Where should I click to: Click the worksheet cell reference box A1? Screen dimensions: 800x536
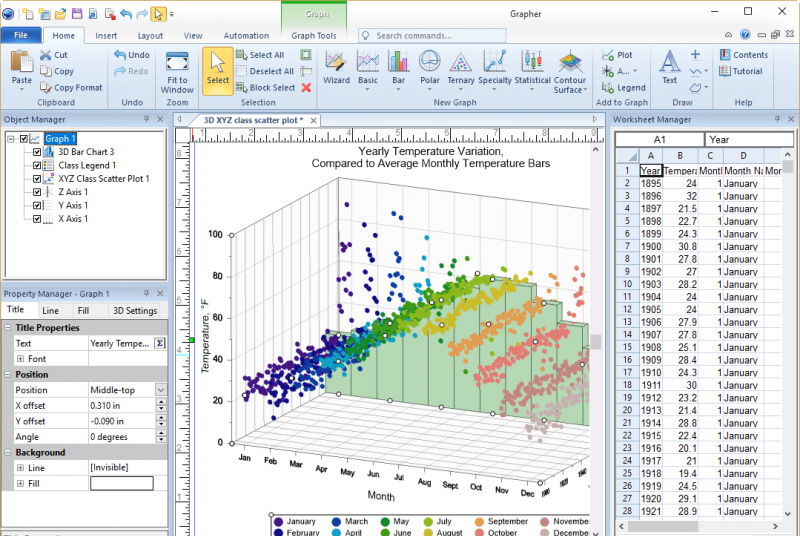tap(659, 139)
